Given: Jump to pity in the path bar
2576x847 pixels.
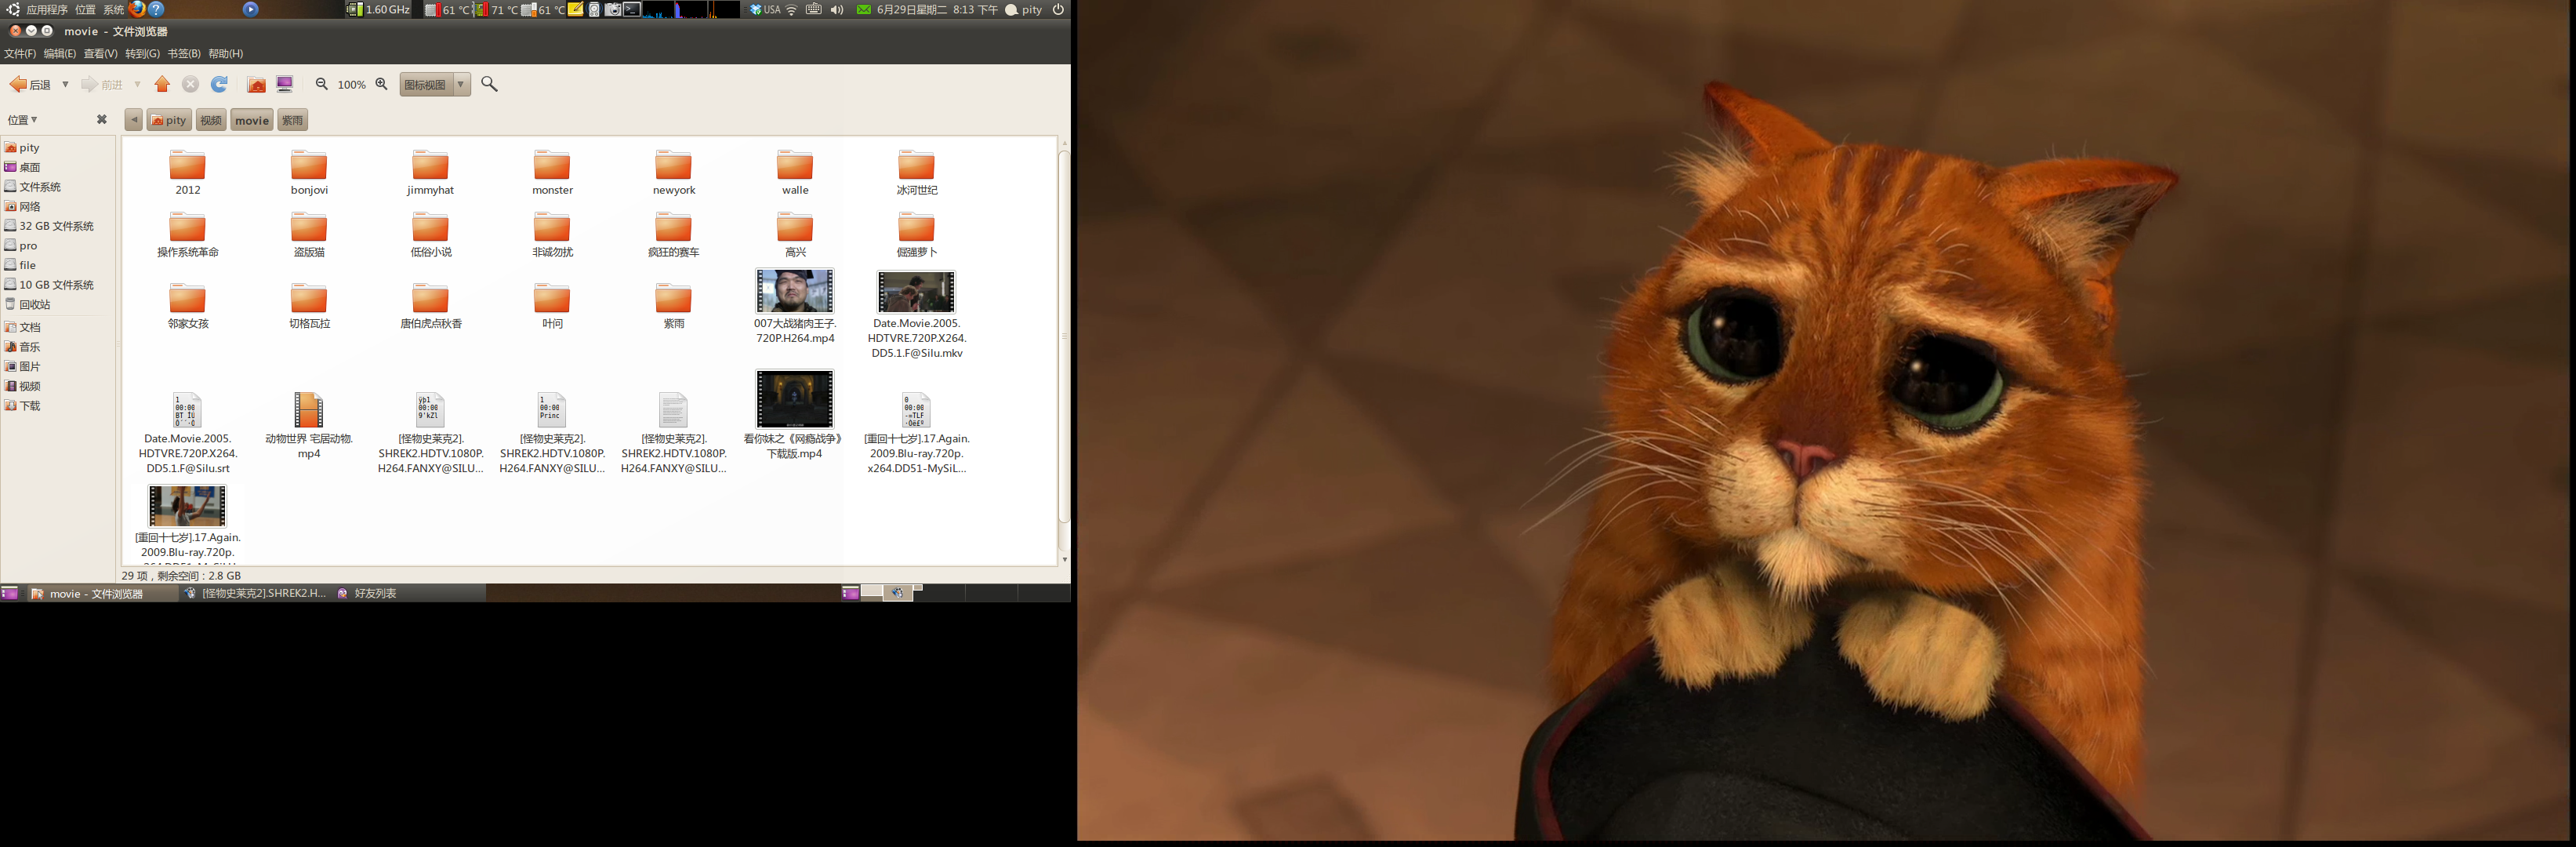Looking at the screenshot, I should point(169,120).
